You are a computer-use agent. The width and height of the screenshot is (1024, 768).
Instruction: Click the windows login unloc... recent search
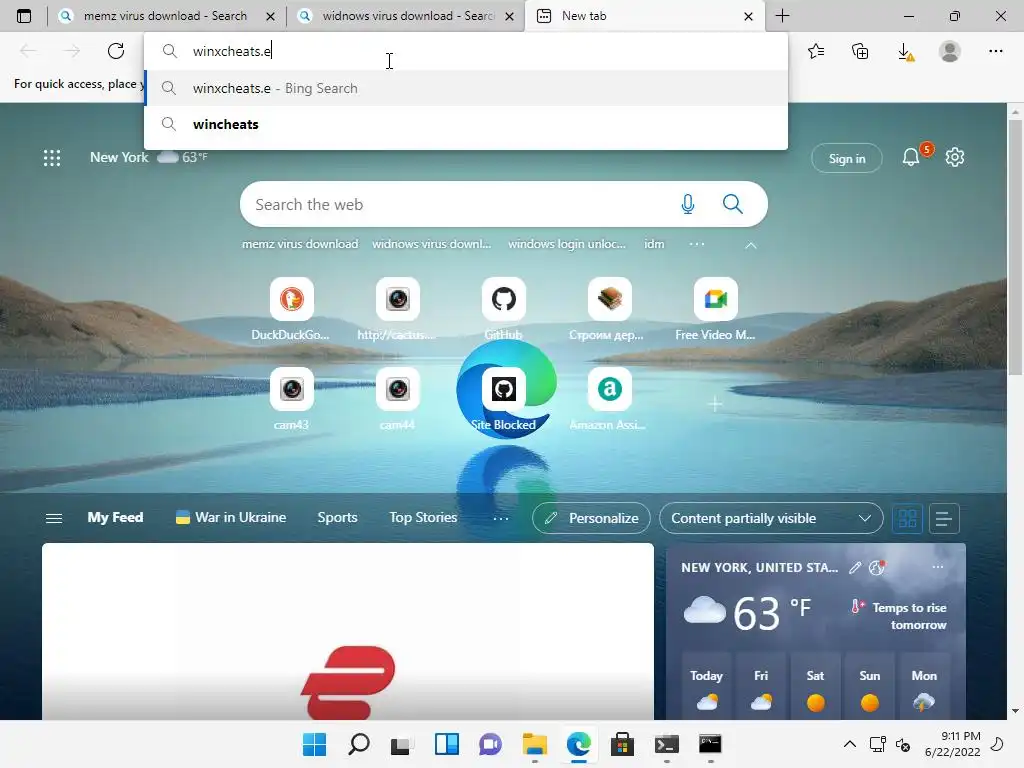567,244
